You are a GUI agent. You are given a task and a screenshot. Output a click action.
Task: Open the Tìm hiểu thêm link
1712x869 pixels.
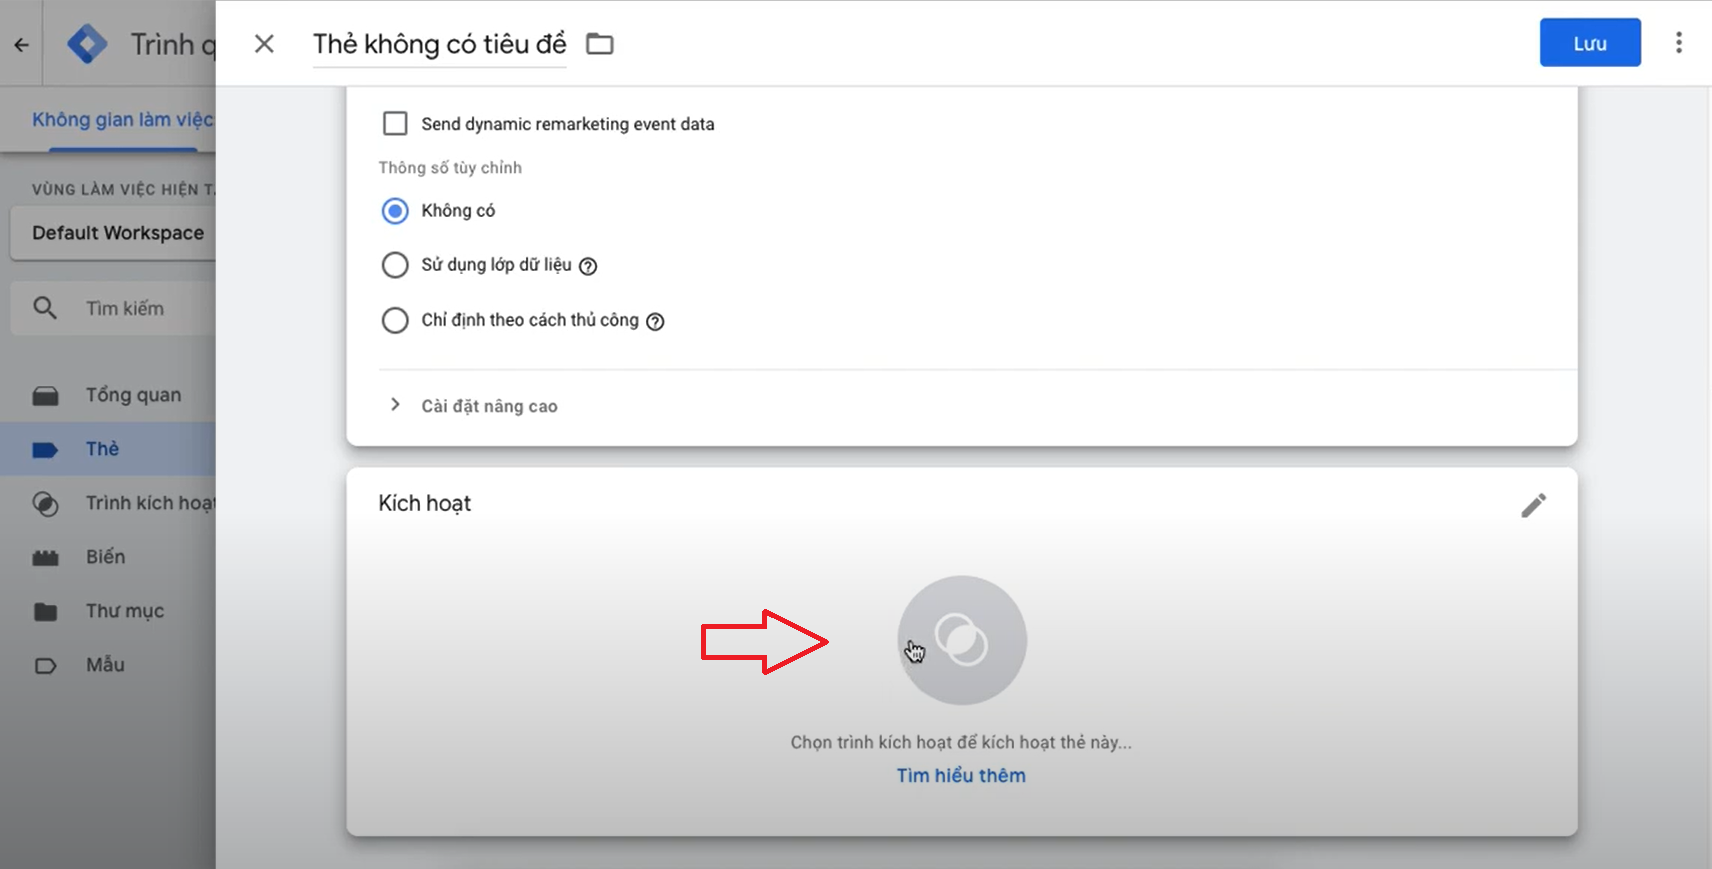(961, 775)
